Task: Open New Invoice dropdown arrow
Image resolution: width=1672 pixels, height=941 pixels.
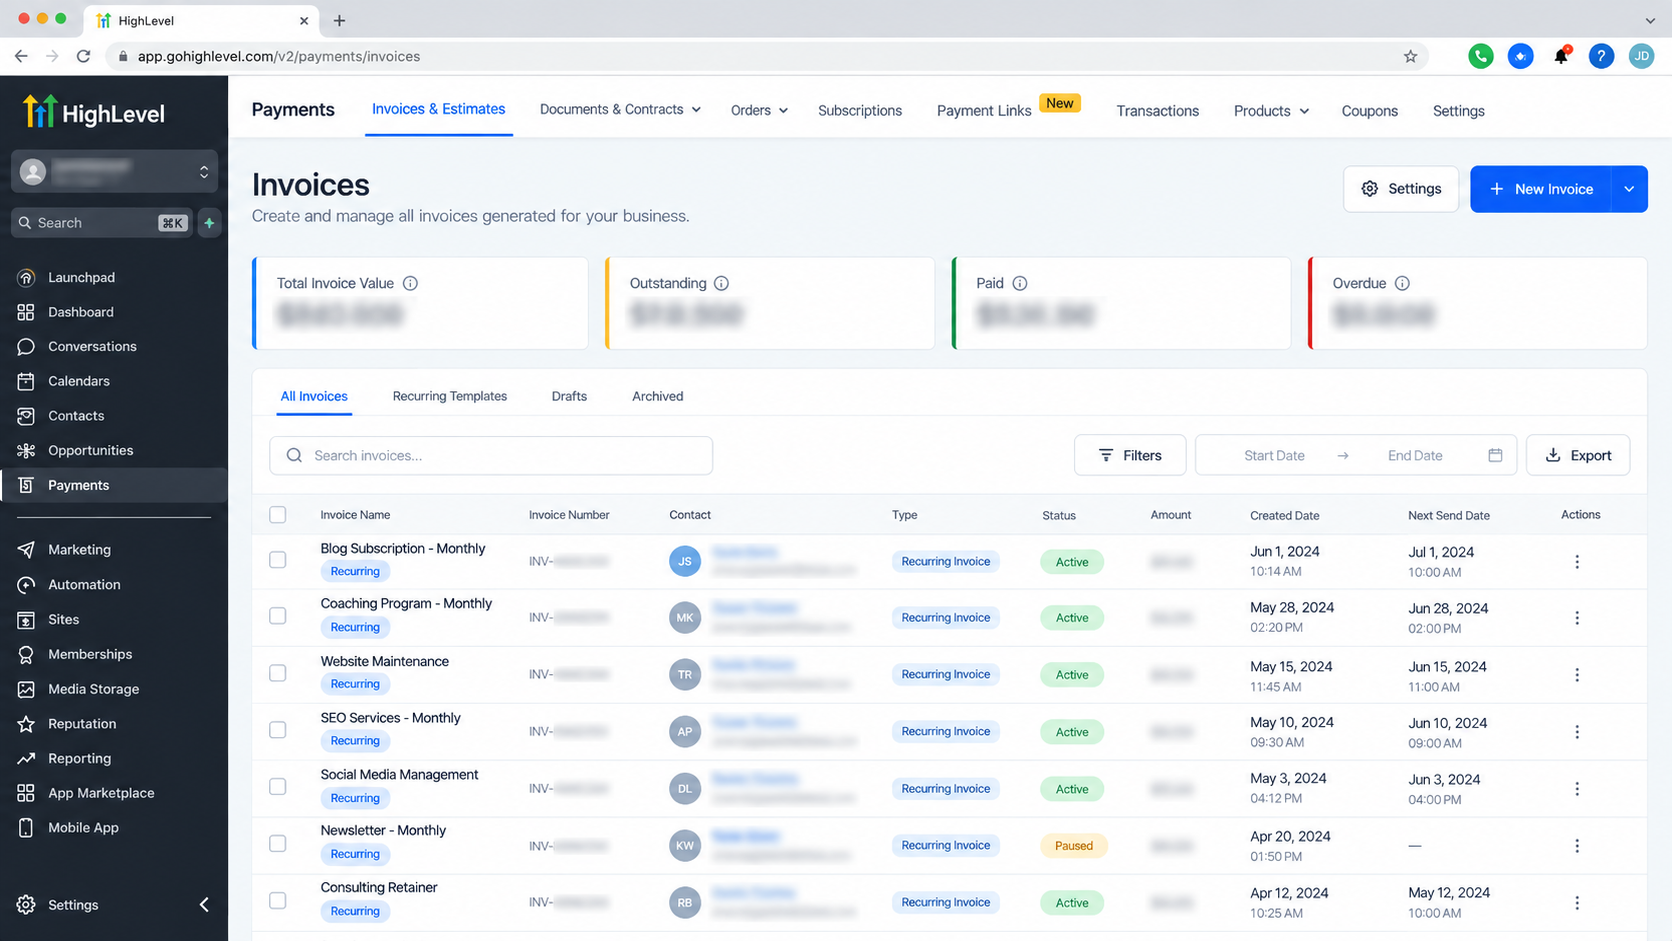Action: pyautogui.click(x=1629, y=189)
